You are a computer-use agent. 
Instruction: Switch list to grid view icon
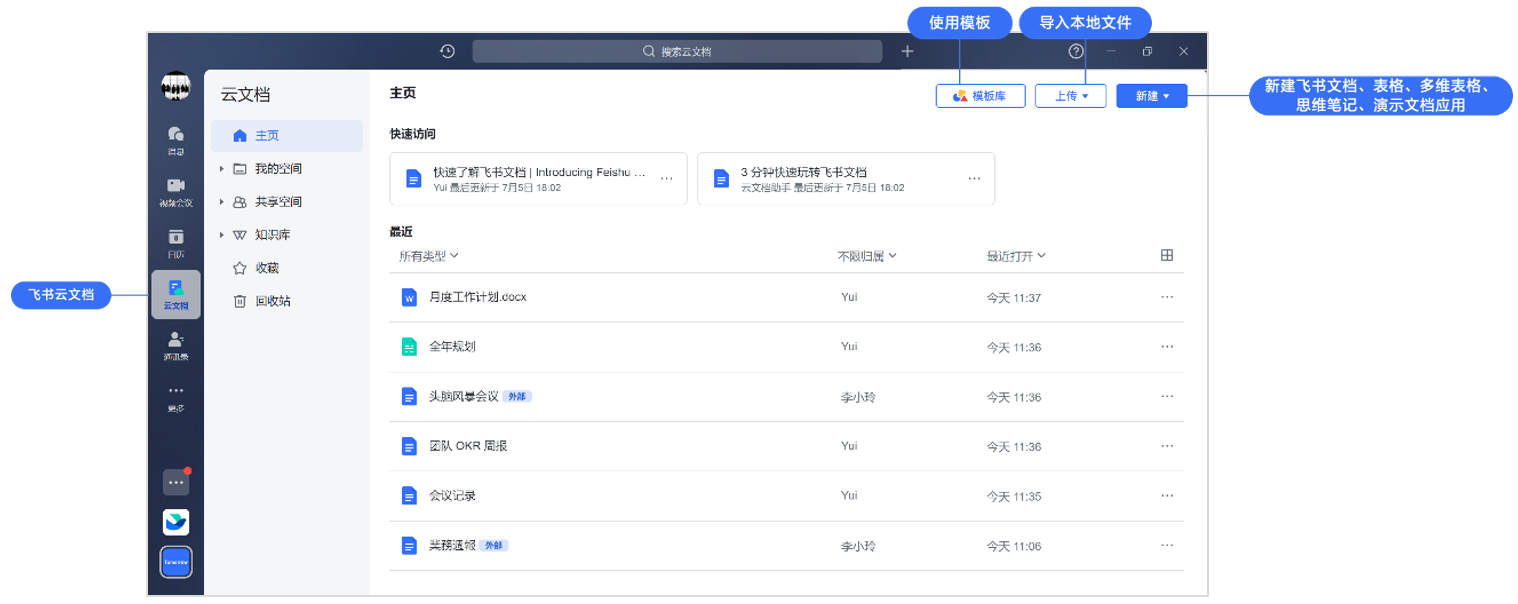(x=1167, y=255)
